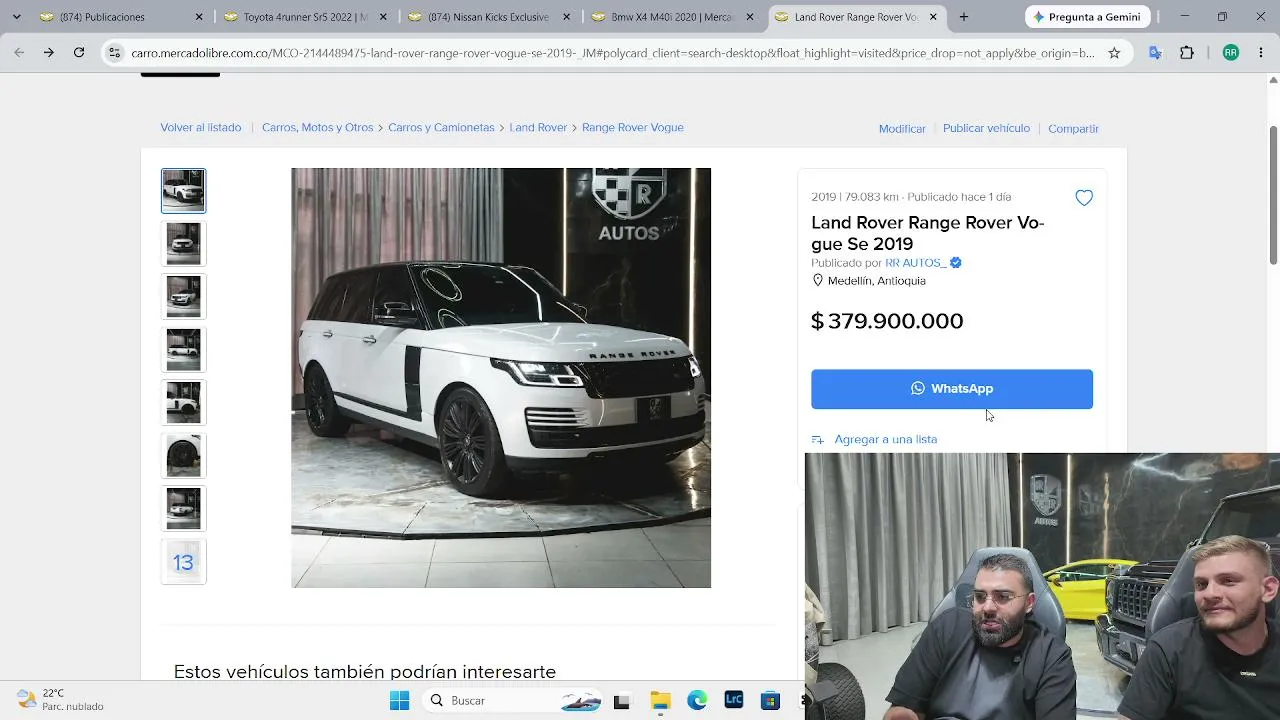
Task: Select the first car photo thumbnail
Action: point(183,191)
